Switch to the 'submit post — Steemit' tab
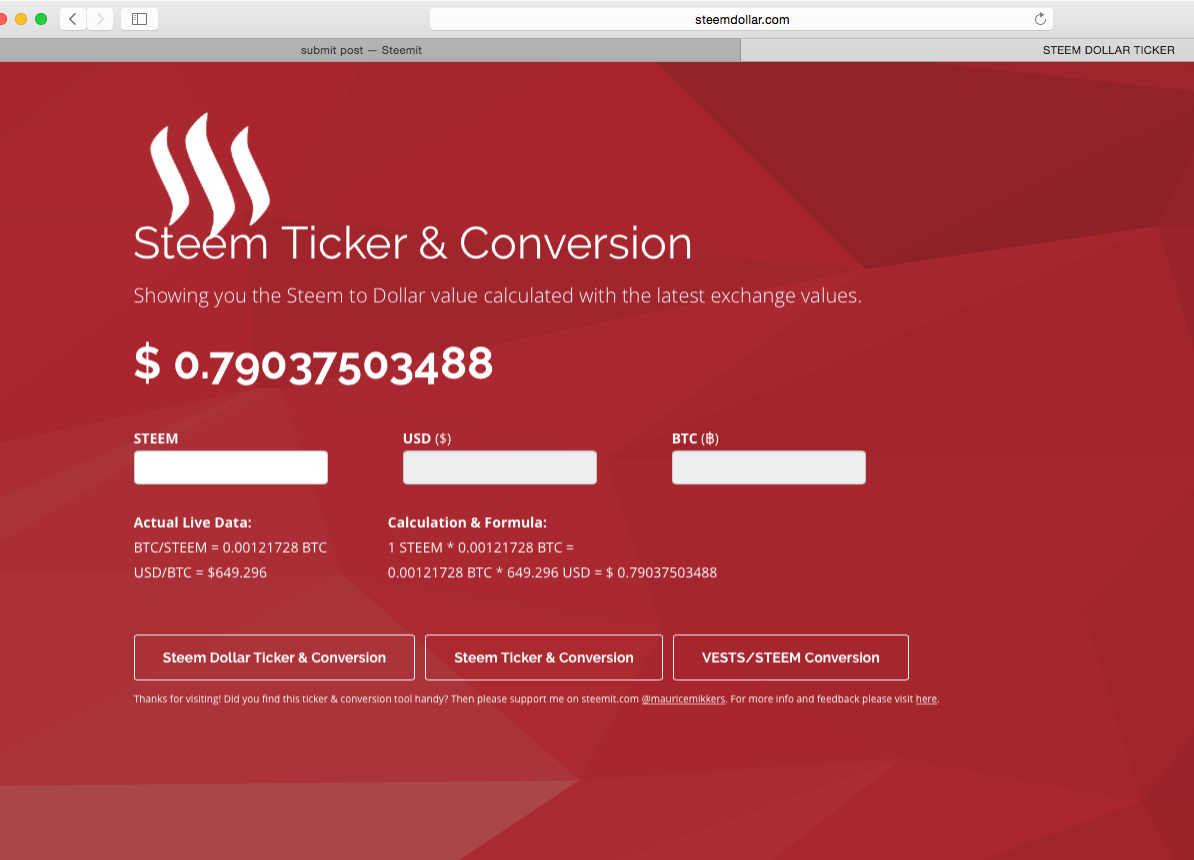 (361, 50)
